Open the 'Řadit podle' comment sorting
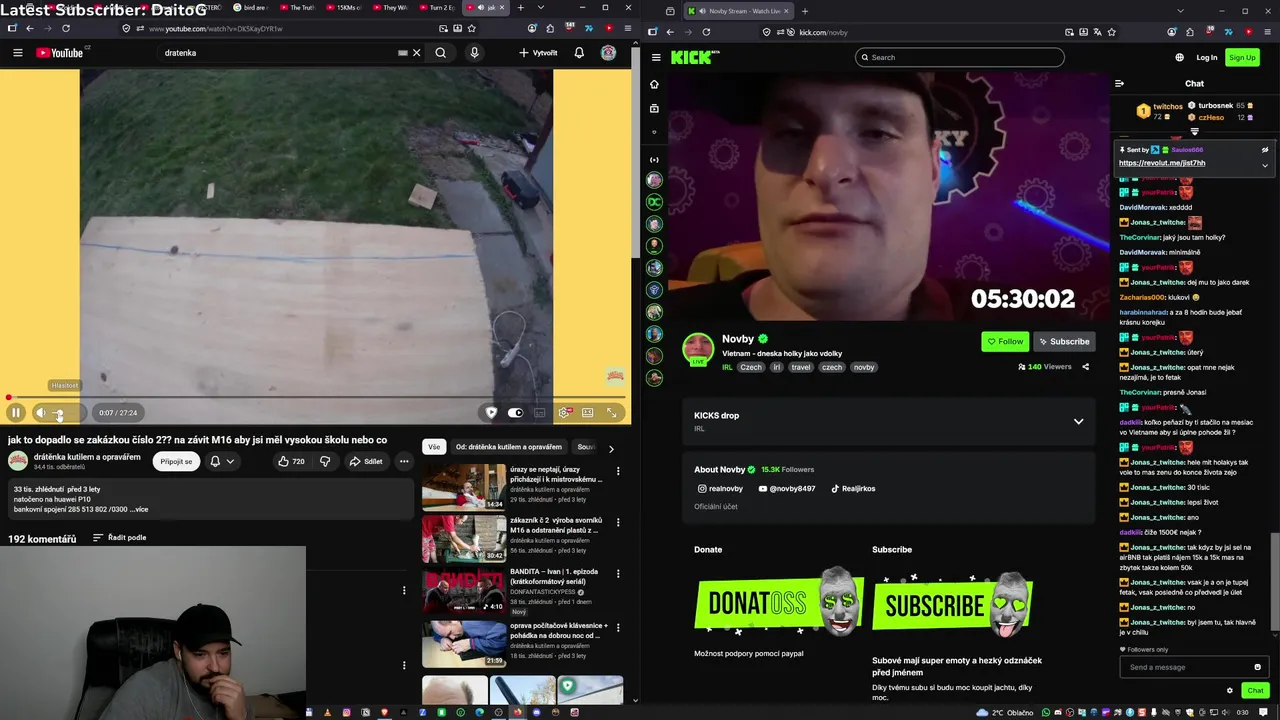Viewport: 1280px width, 720px height. coord(119,538)
